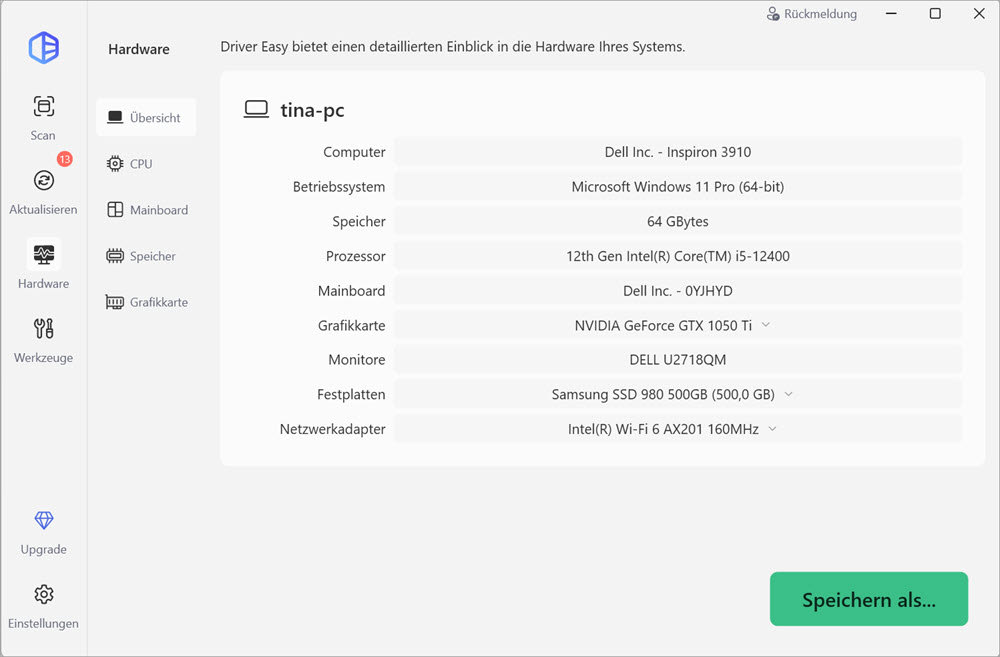This screenshot has width=1000, height=657.
Task: Click the Betriebssystem row label
Action: pyautogui.click(x=339, y=187)
